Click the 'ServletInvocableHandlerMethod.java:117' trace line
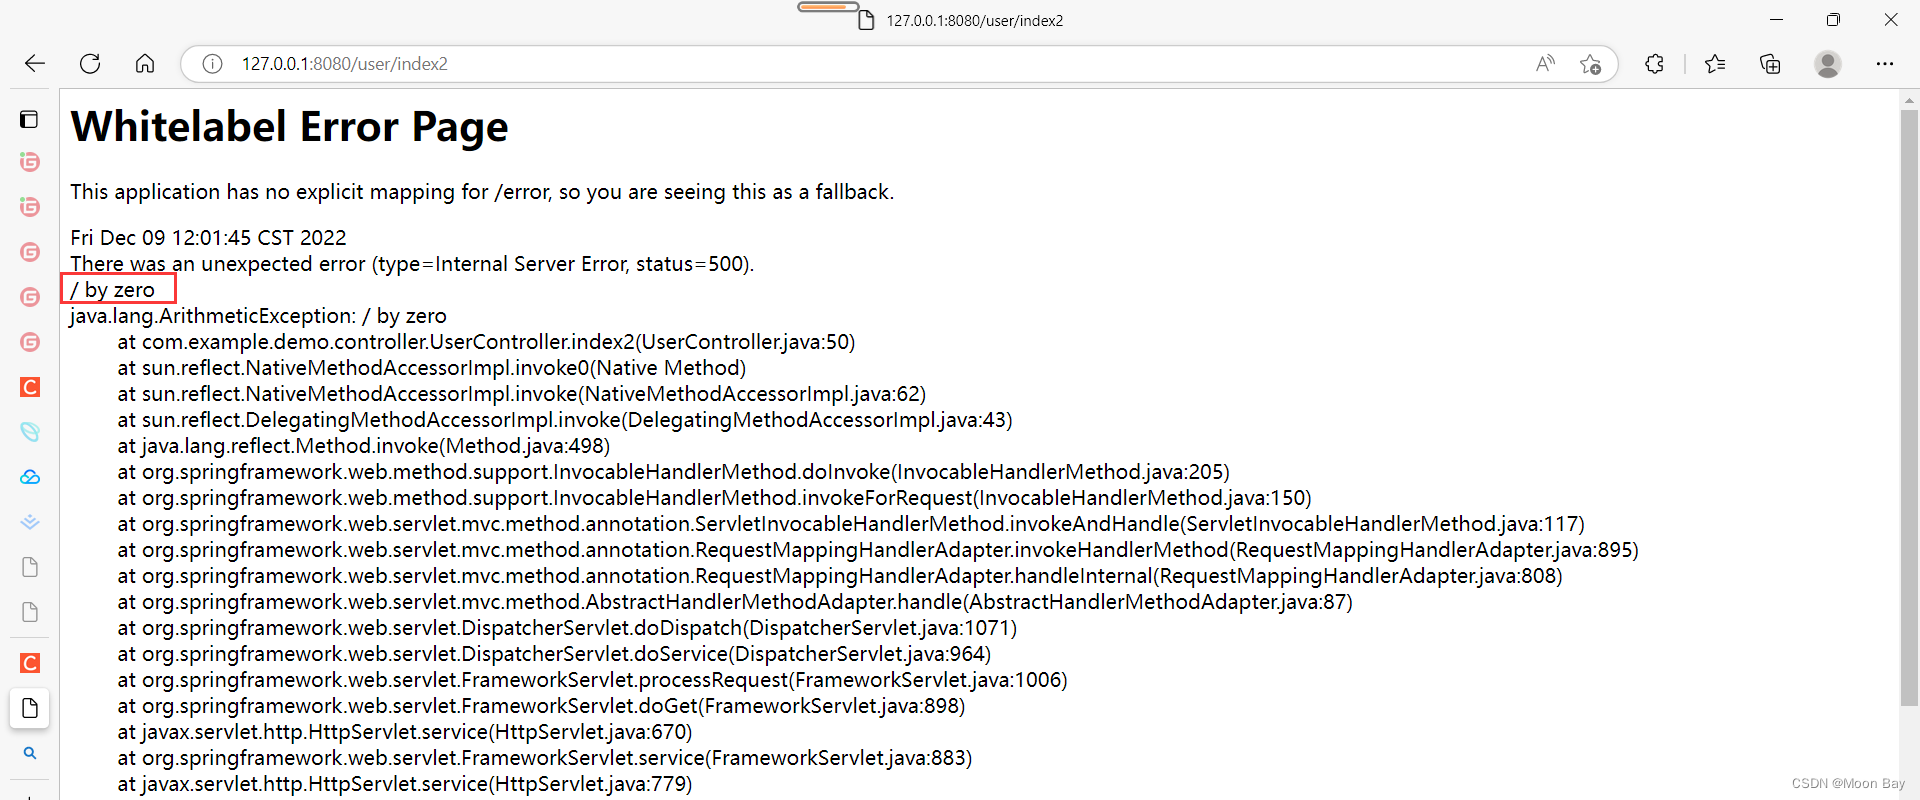The image size is (1920, 800). (x=851, y=524)
